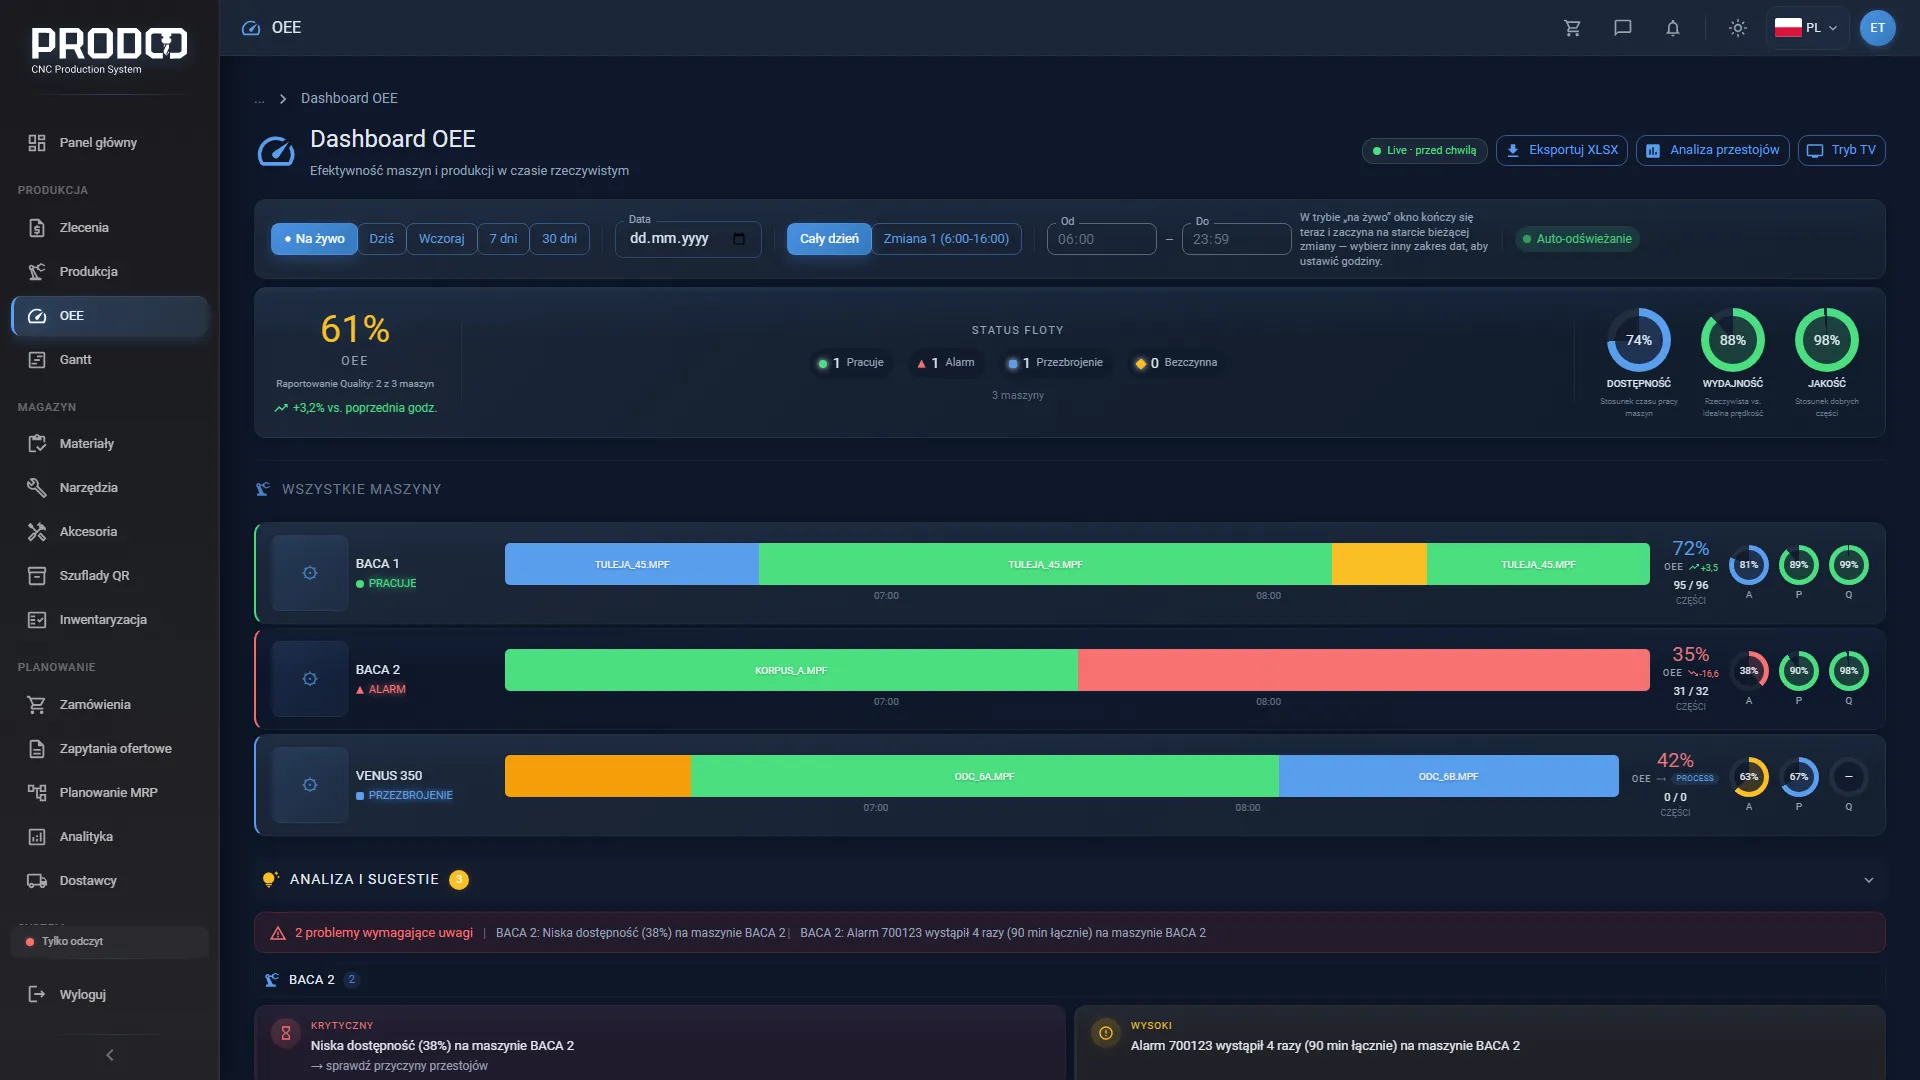Open Zlecenia in sidebar
Viewport: 1920px width, 1080px height.
point(110,228)
